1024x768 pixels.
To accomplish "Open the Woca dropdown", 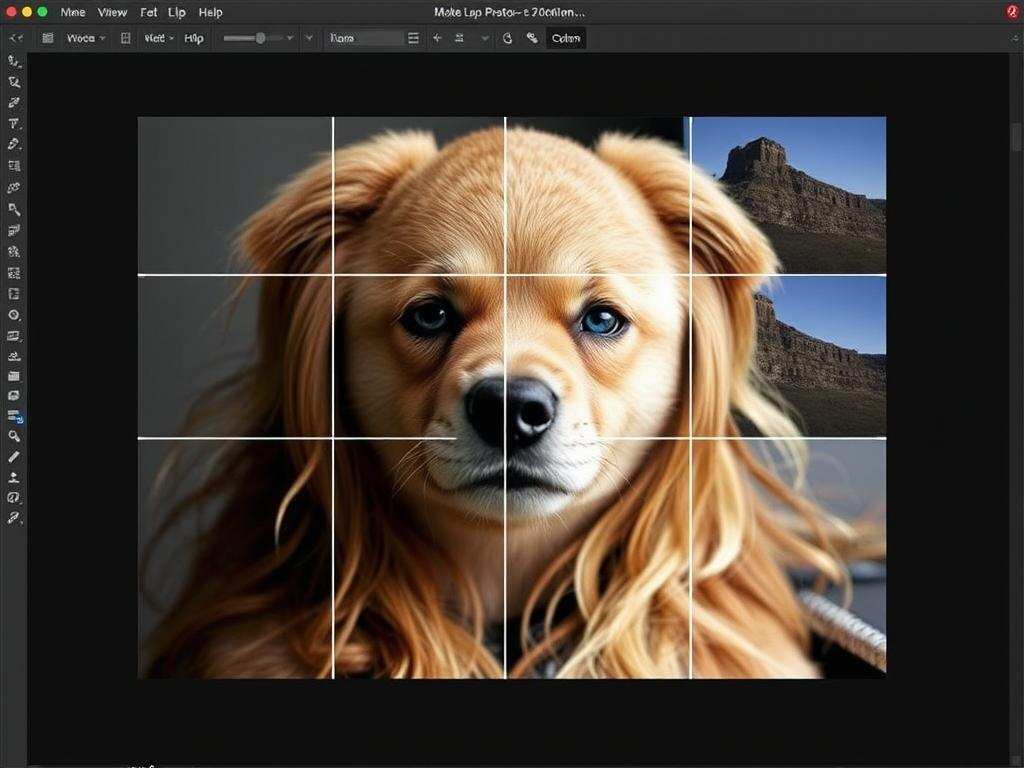I will click(x=86, y=38).
